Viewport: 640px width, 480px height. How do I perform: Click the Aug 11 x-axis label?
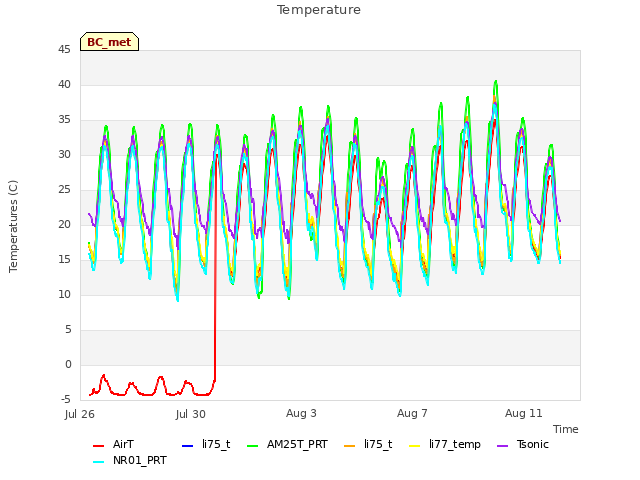[x=524, y=413]
